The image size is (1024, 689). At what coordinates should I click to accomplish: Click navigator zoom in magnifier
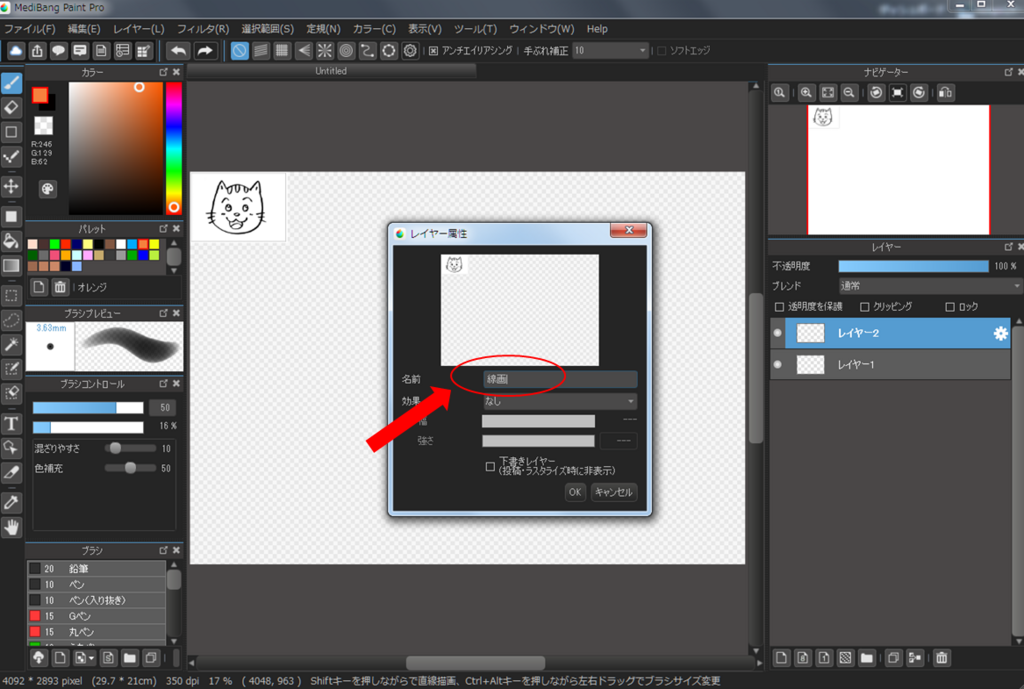pyautogui.click(x=807, y=93)
